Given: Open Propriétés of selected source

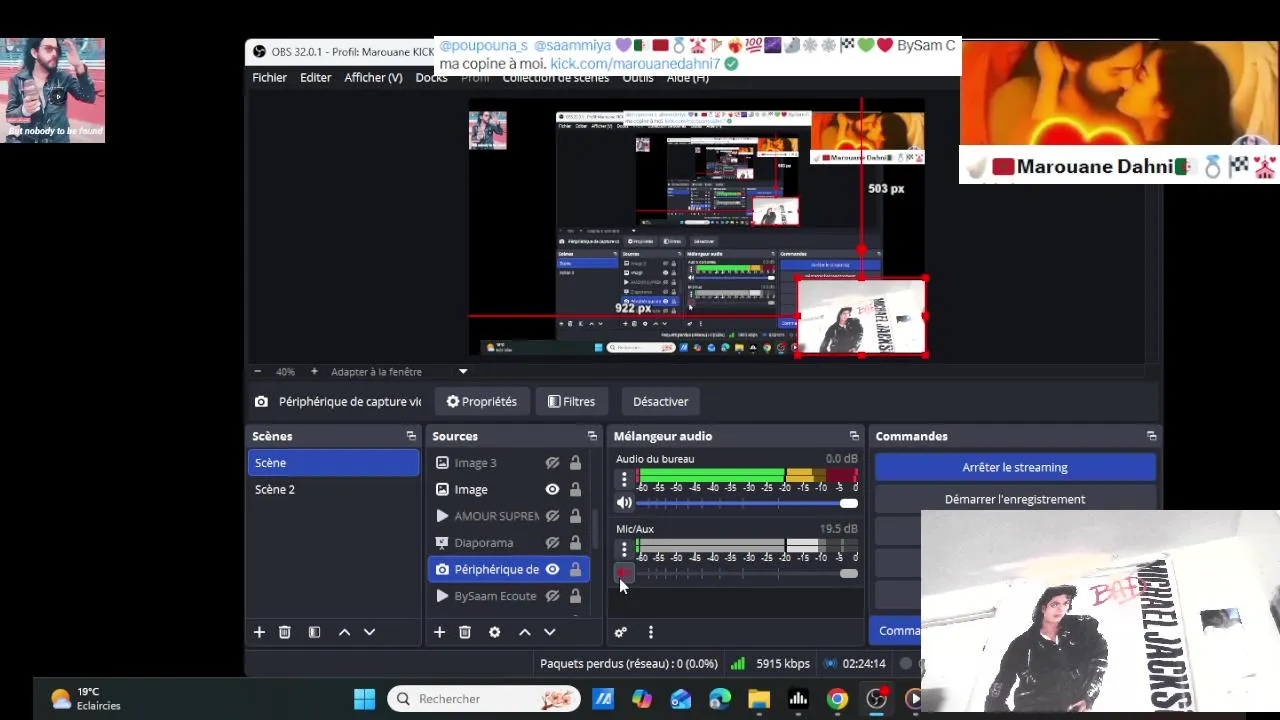Looking at the screenshot, I should point(482,401).
